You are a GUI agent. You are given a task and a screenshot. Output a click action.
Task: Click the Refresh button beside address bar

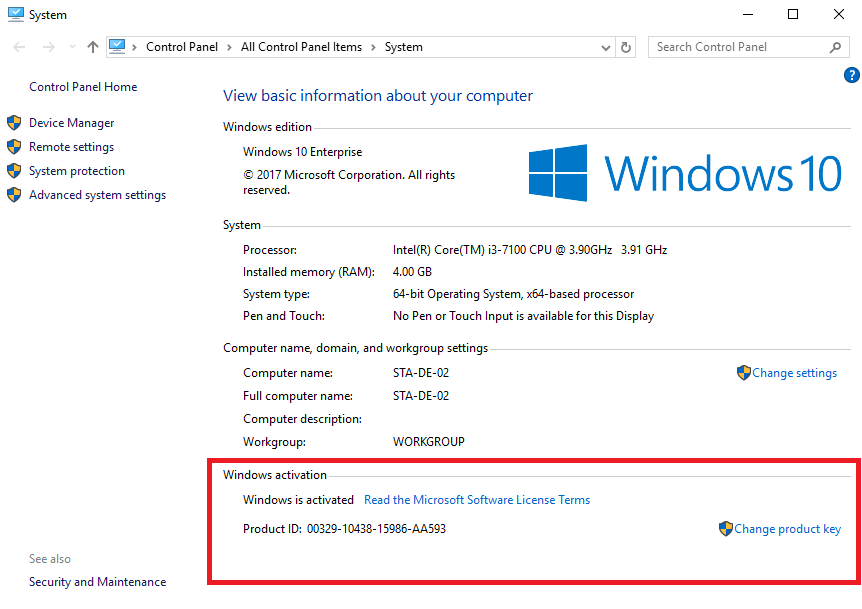tap(626, 46)
